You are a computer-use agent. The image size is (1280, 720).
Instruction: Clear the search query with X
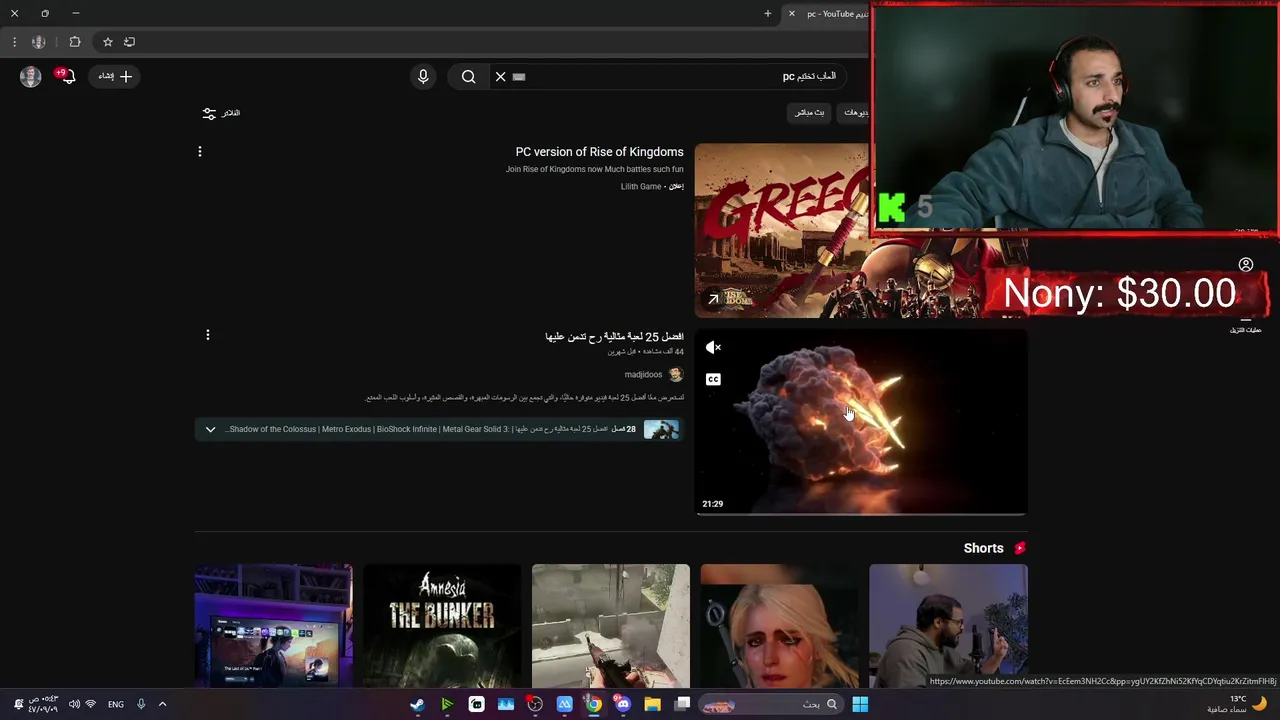tap(501, 76)
